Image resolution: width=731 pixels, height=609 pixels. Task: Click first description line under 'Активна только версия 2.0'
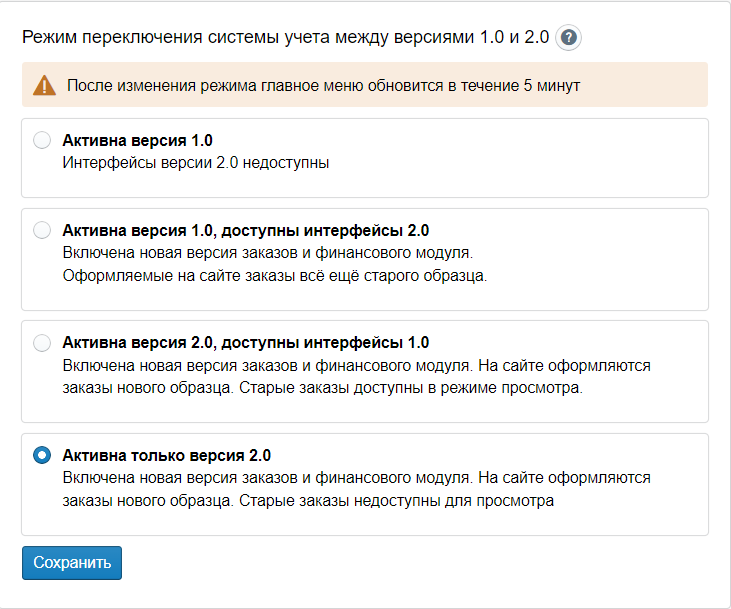tap(356, 478)
